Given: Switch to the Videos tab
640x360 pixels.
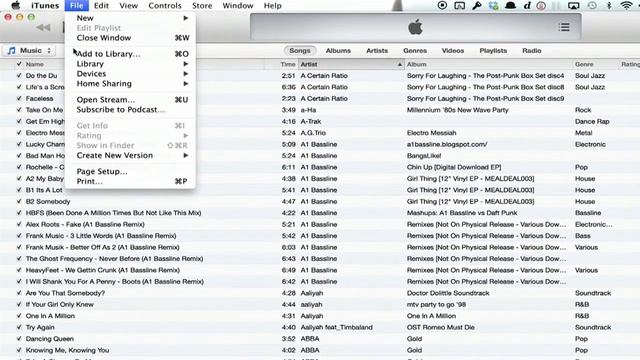Looking at the screenshot, I should click(x=453, y=51).
